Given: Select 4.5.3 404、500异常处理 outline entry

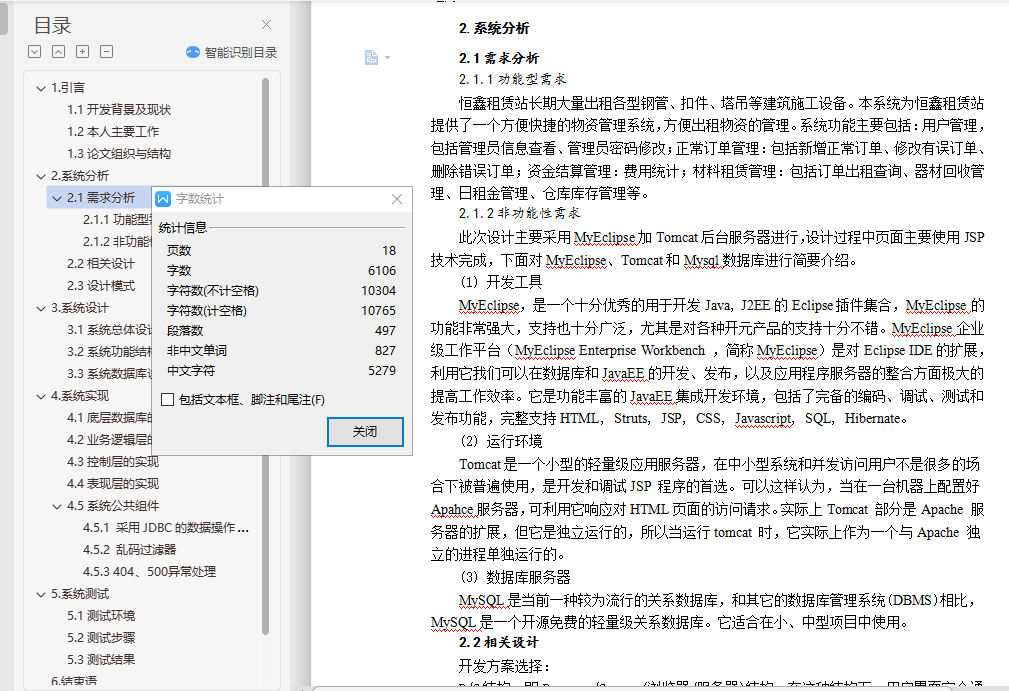Looking at the screenshot, I should tap(149, 571).
